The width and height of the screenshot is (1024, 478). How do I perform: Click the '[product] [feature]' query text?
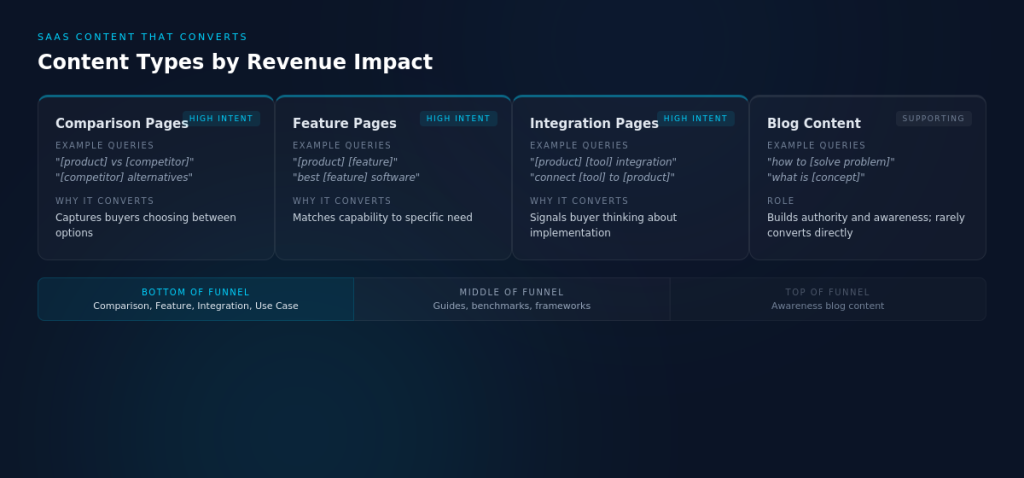click(345, 162)
